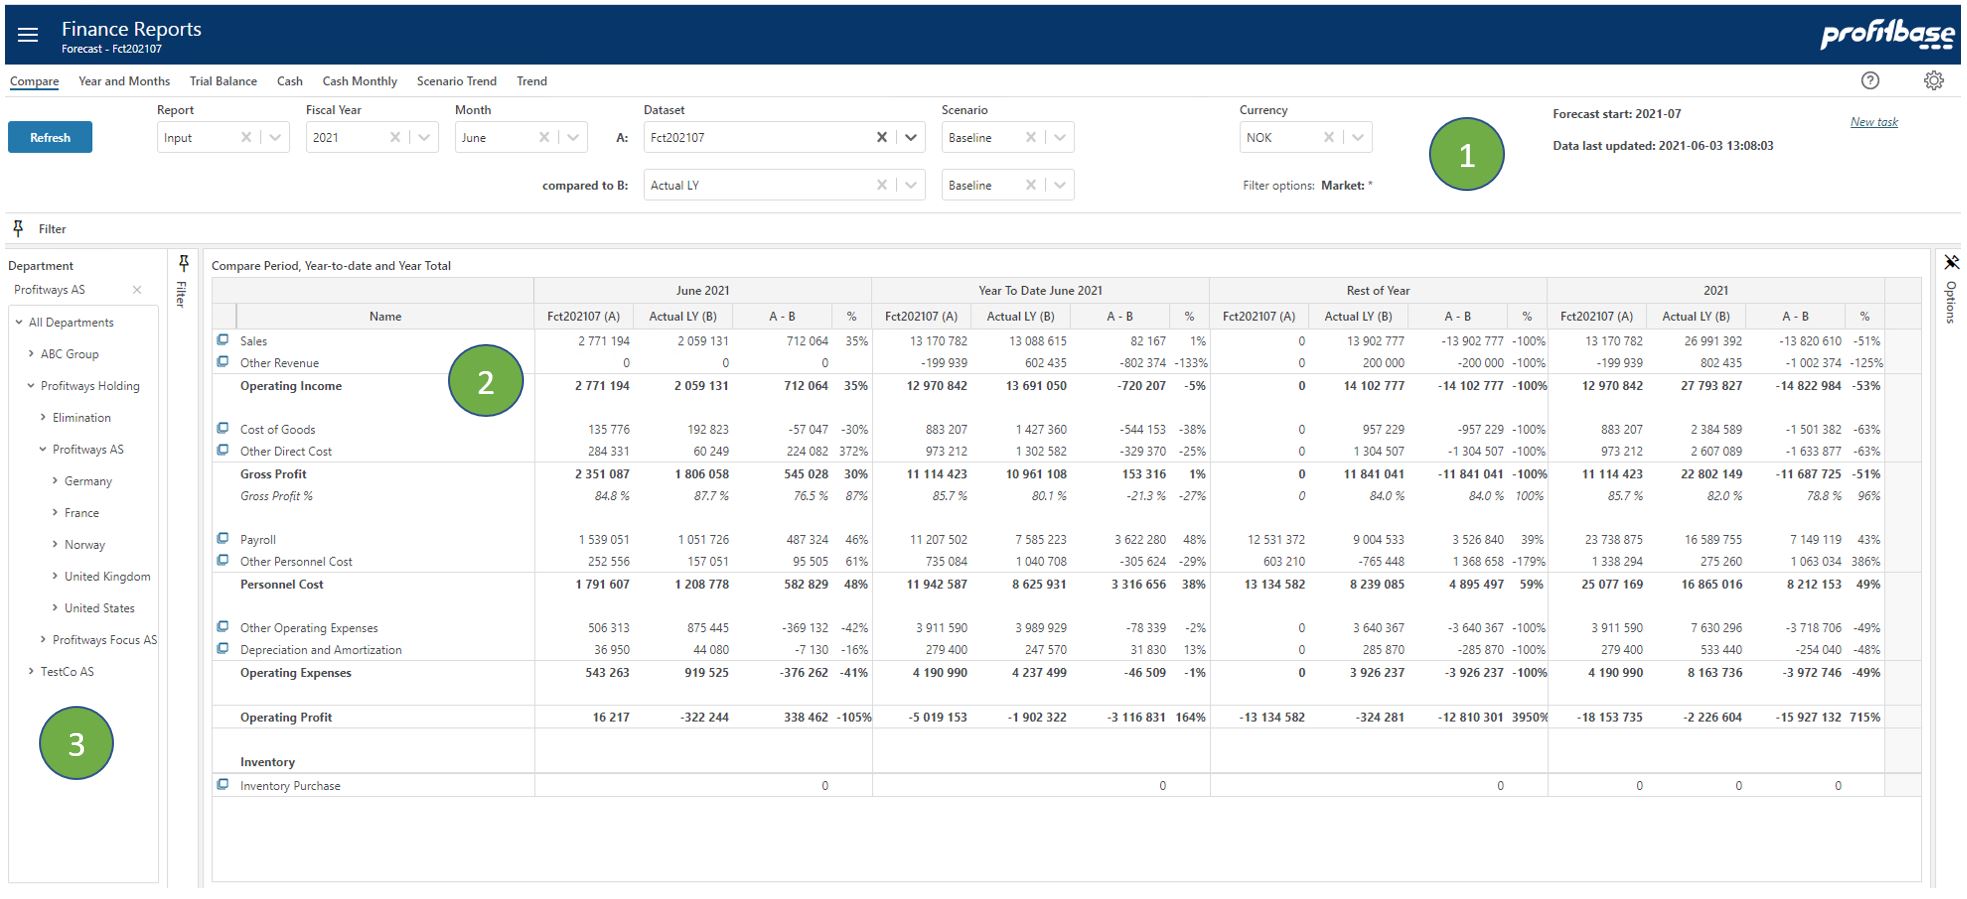
Task: Open detail icon for Sales row
Action: click(x=223, y=340)
